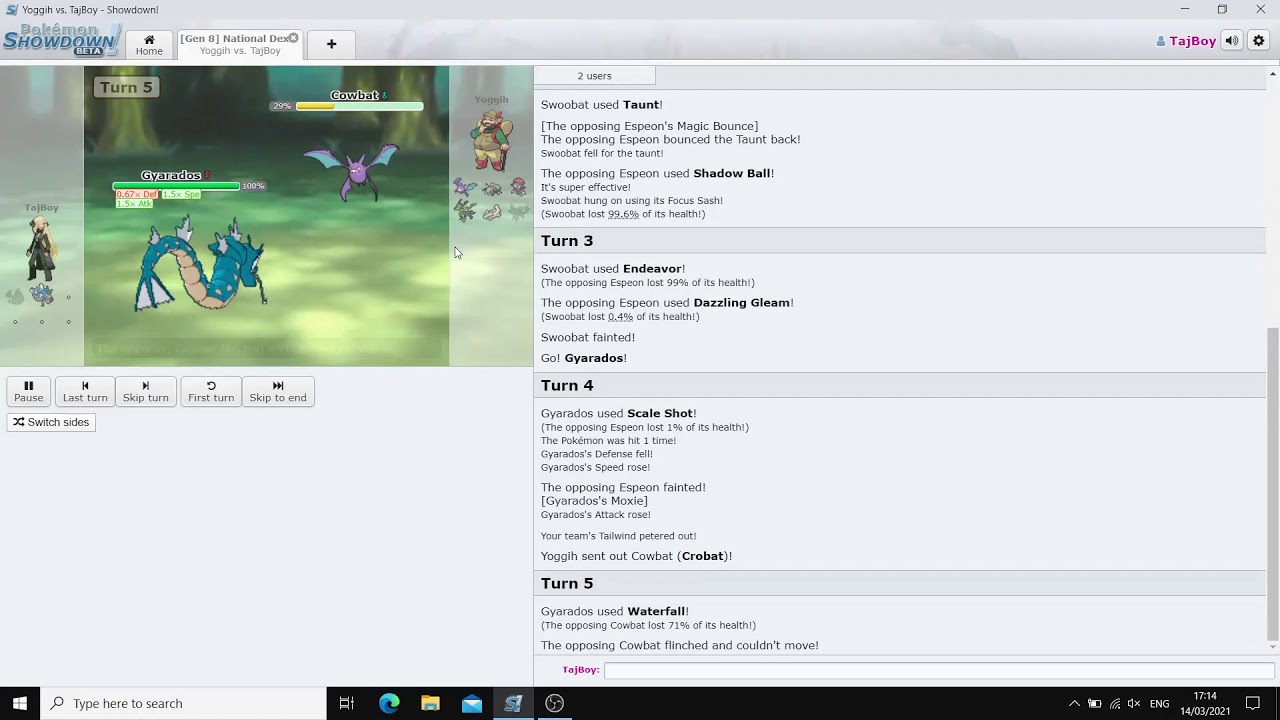1280x720 pixels.
Task: Click Yoggih's trainer avatar
Action: click(491, 140)
